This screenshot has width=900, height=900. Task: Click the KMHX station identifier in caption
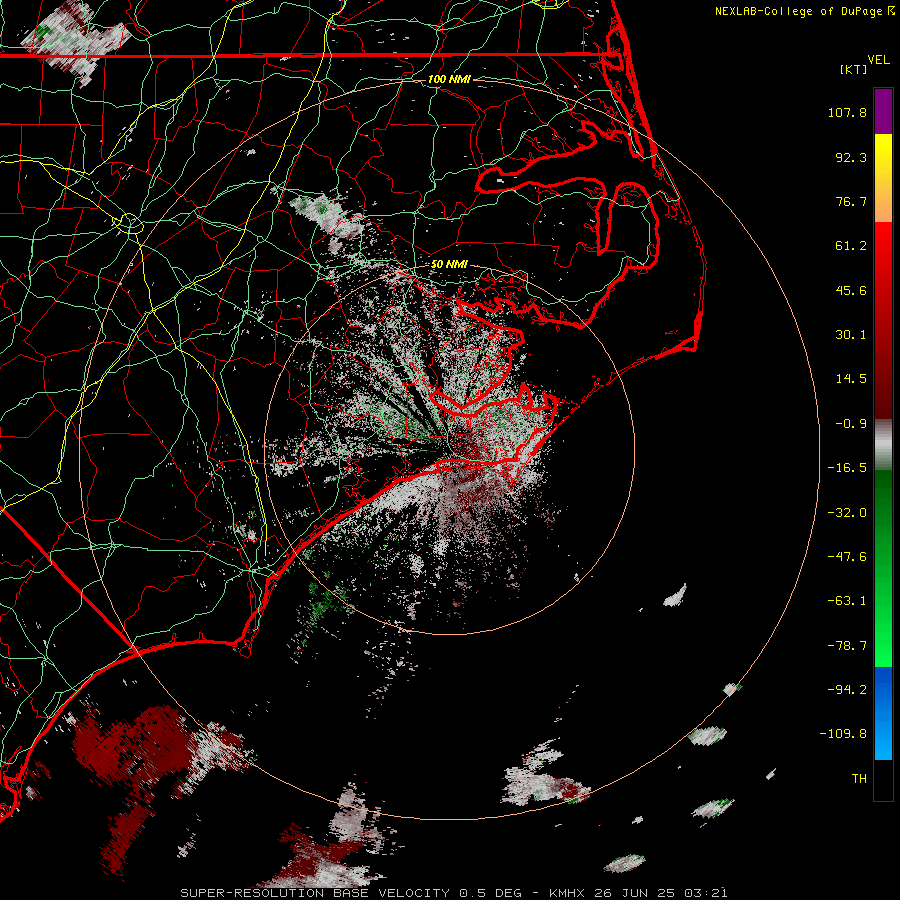(x=567, y=893)
